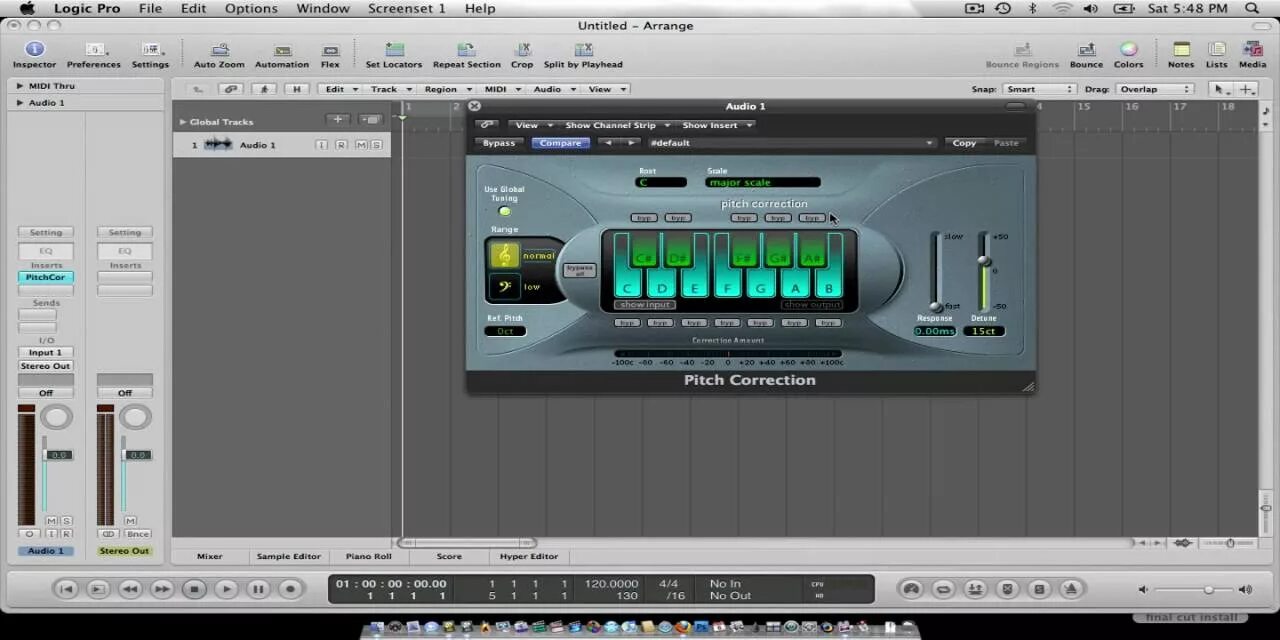This screenshot has width=1280, height=640.
Task: Open the Track local menu dropdown
Action: coord(389,89)
